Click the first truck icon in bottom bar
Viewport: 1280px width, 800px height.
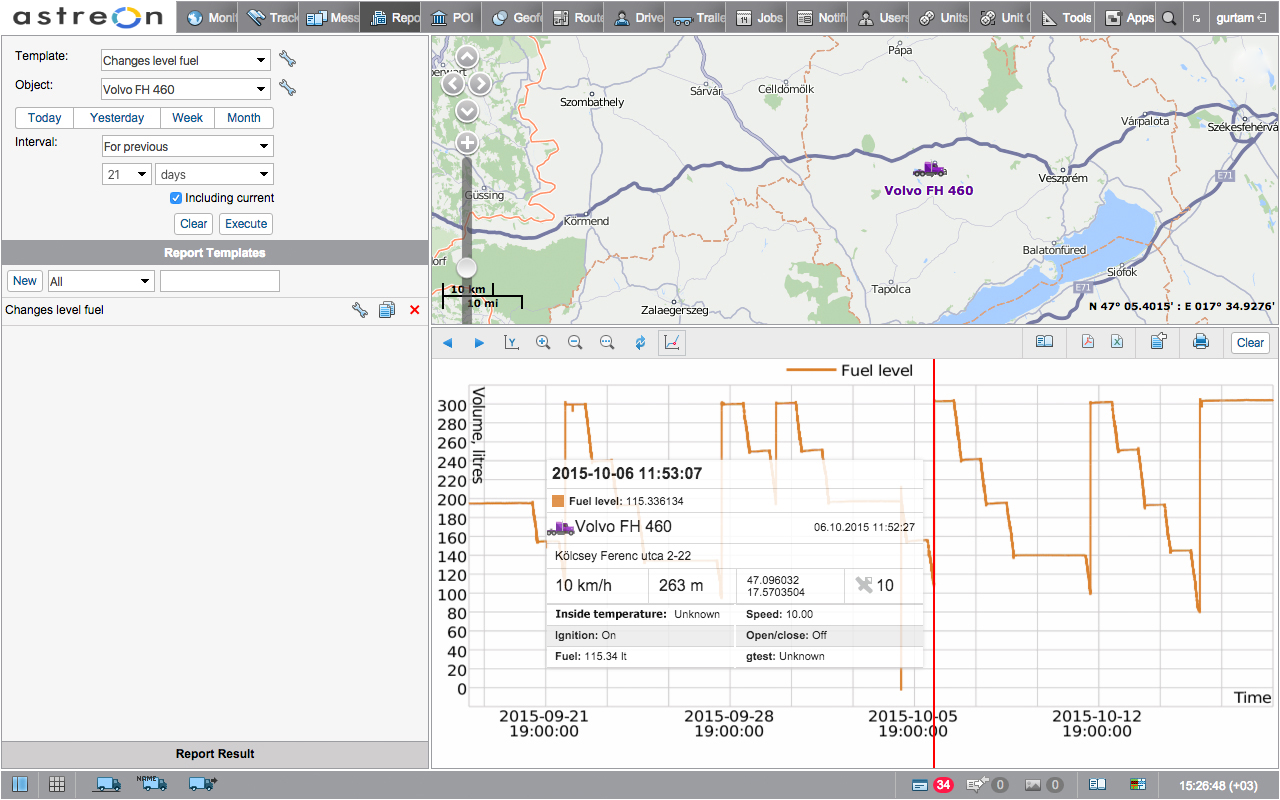tap(107, 785)
